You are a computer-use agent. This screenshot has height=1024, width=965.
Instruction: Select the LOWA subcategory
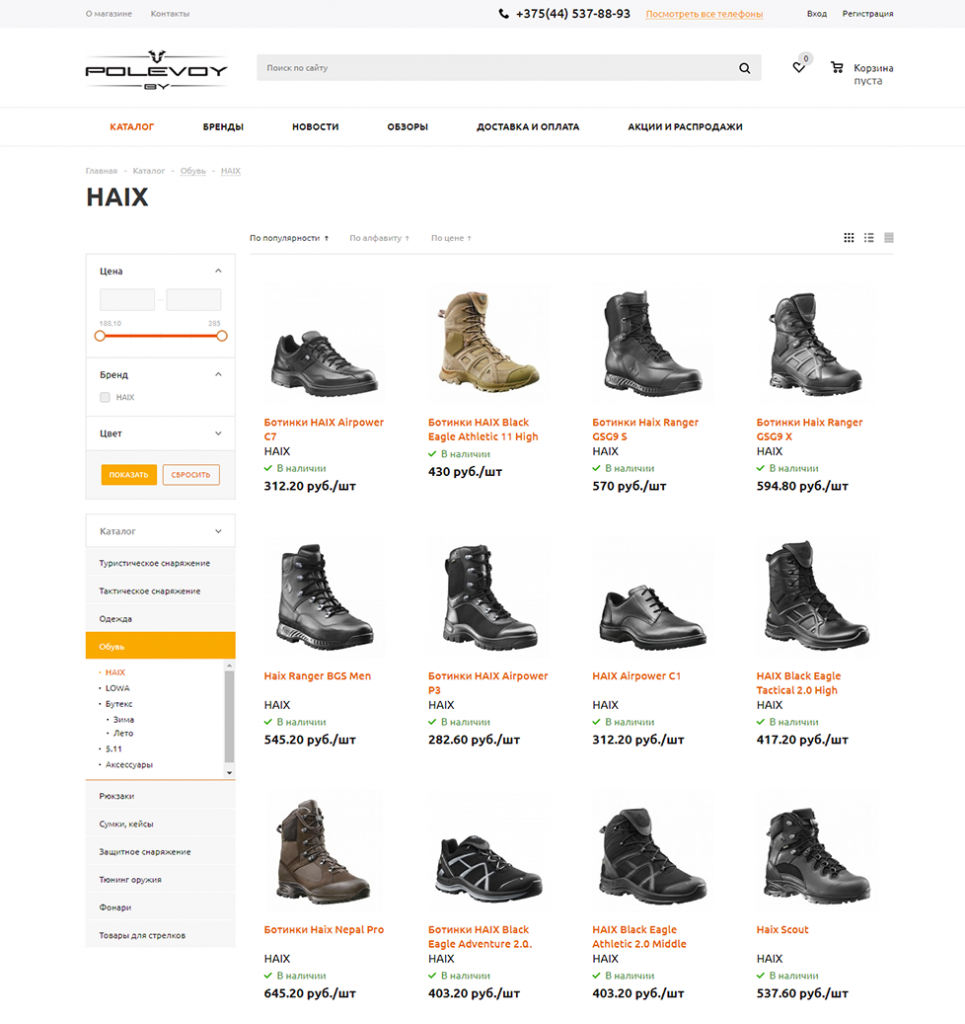(118, 688)
